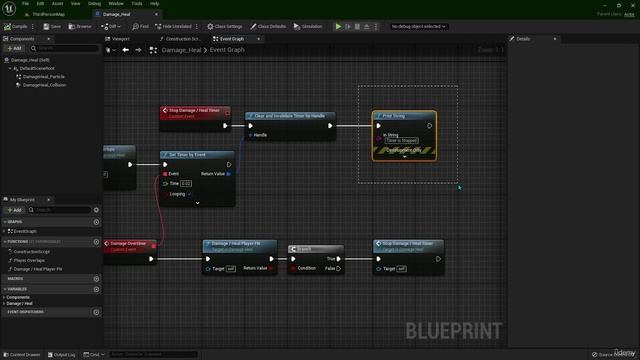Select DefaultSceneRoot in Components tree

(x=37, y=69)
